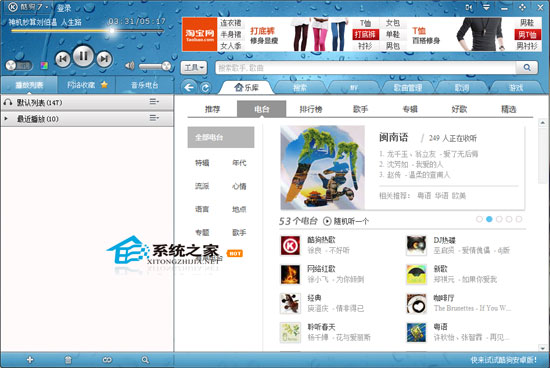The image size is (550, 368).
Task: Open the 默认列表 list menu
Action: (154, 102)
